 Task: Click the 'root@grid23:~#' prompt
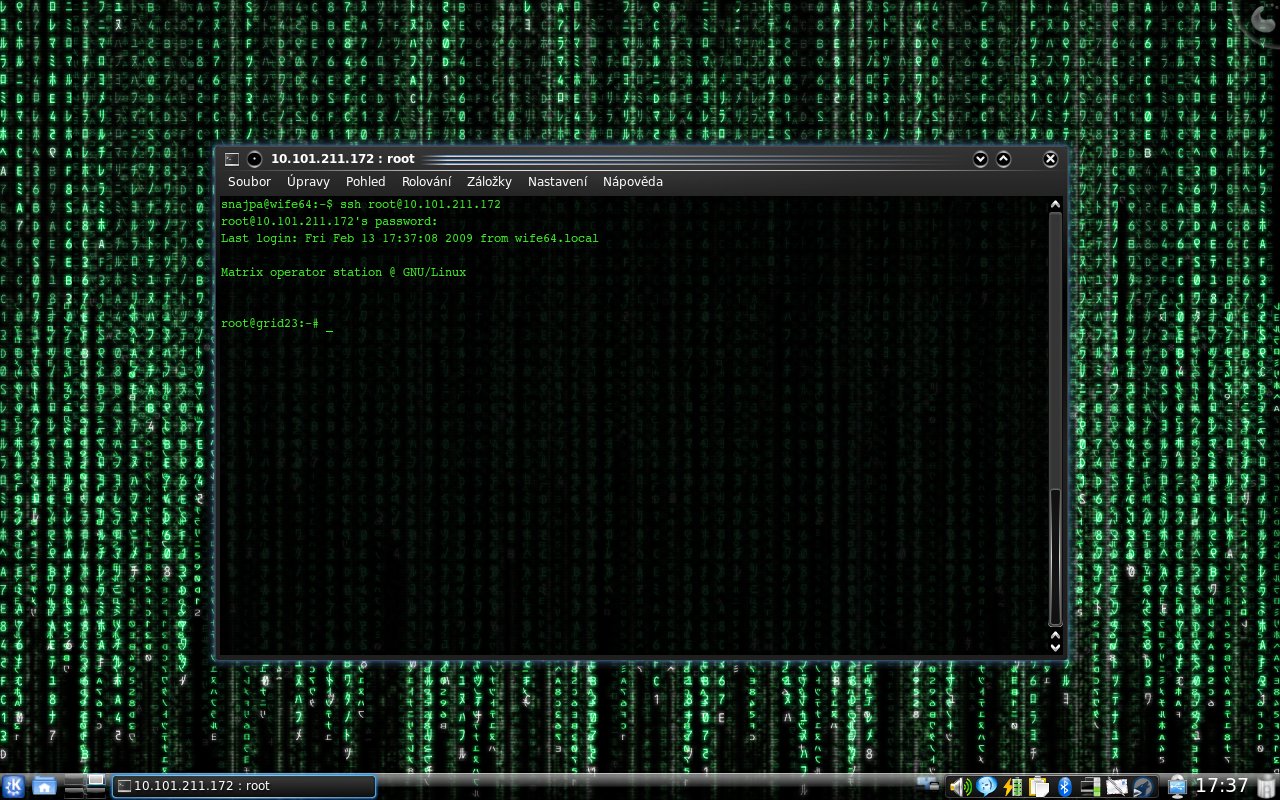pyautogui.click(x=269, y=323)
